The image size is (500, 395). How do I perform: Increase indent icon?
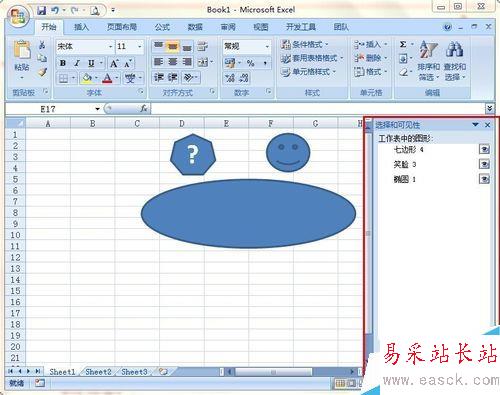tap(173, 78)
